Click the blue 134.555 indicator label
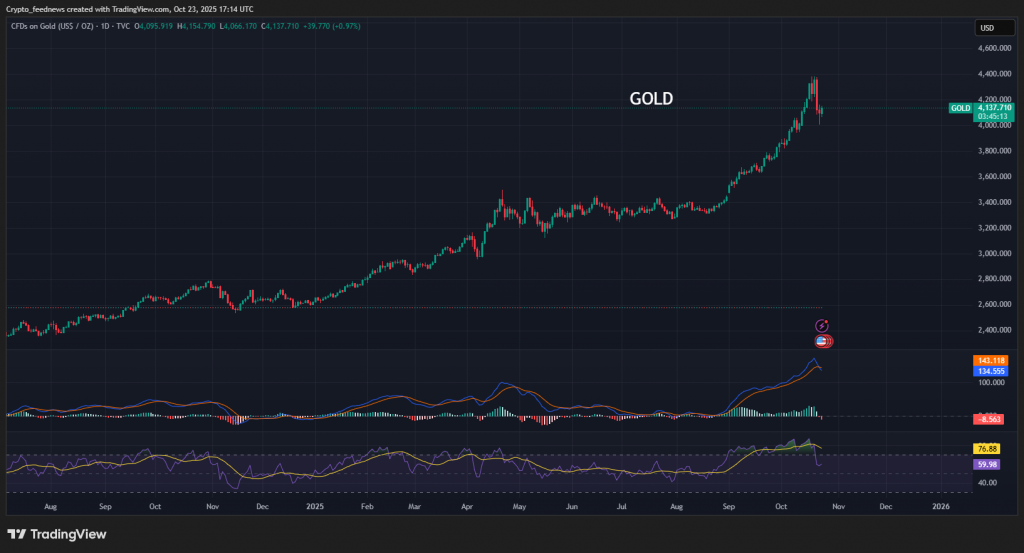The image size is (1024, 553). 991,371
